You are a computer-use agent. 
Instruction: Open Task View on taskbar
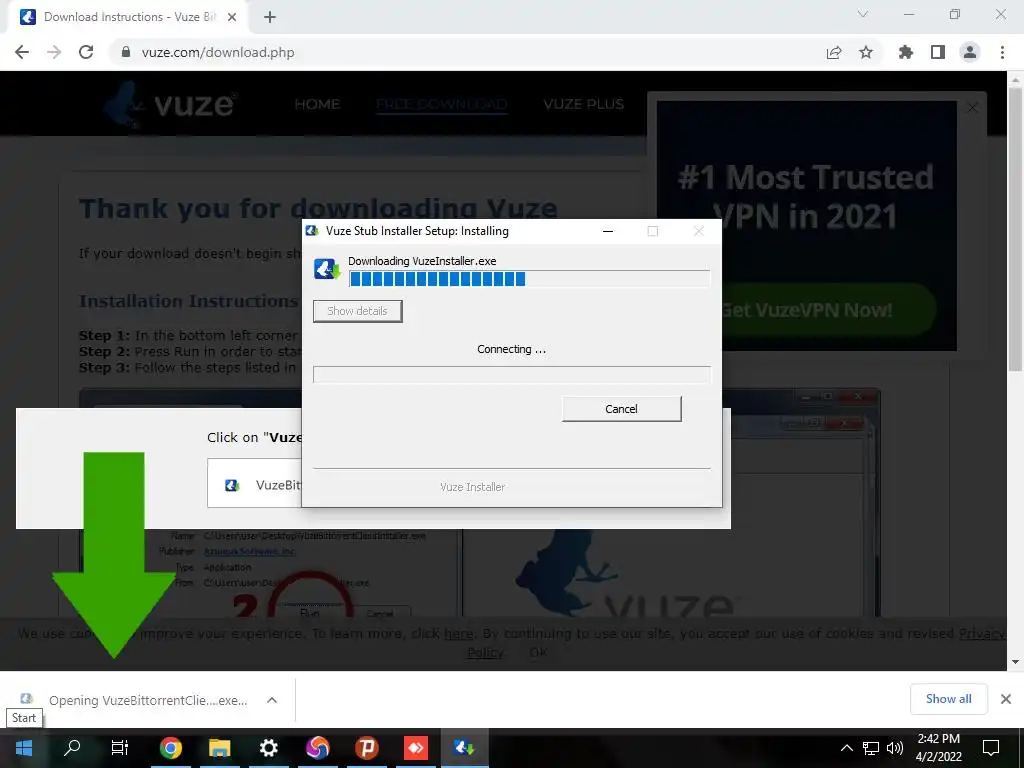click(120, 748)
